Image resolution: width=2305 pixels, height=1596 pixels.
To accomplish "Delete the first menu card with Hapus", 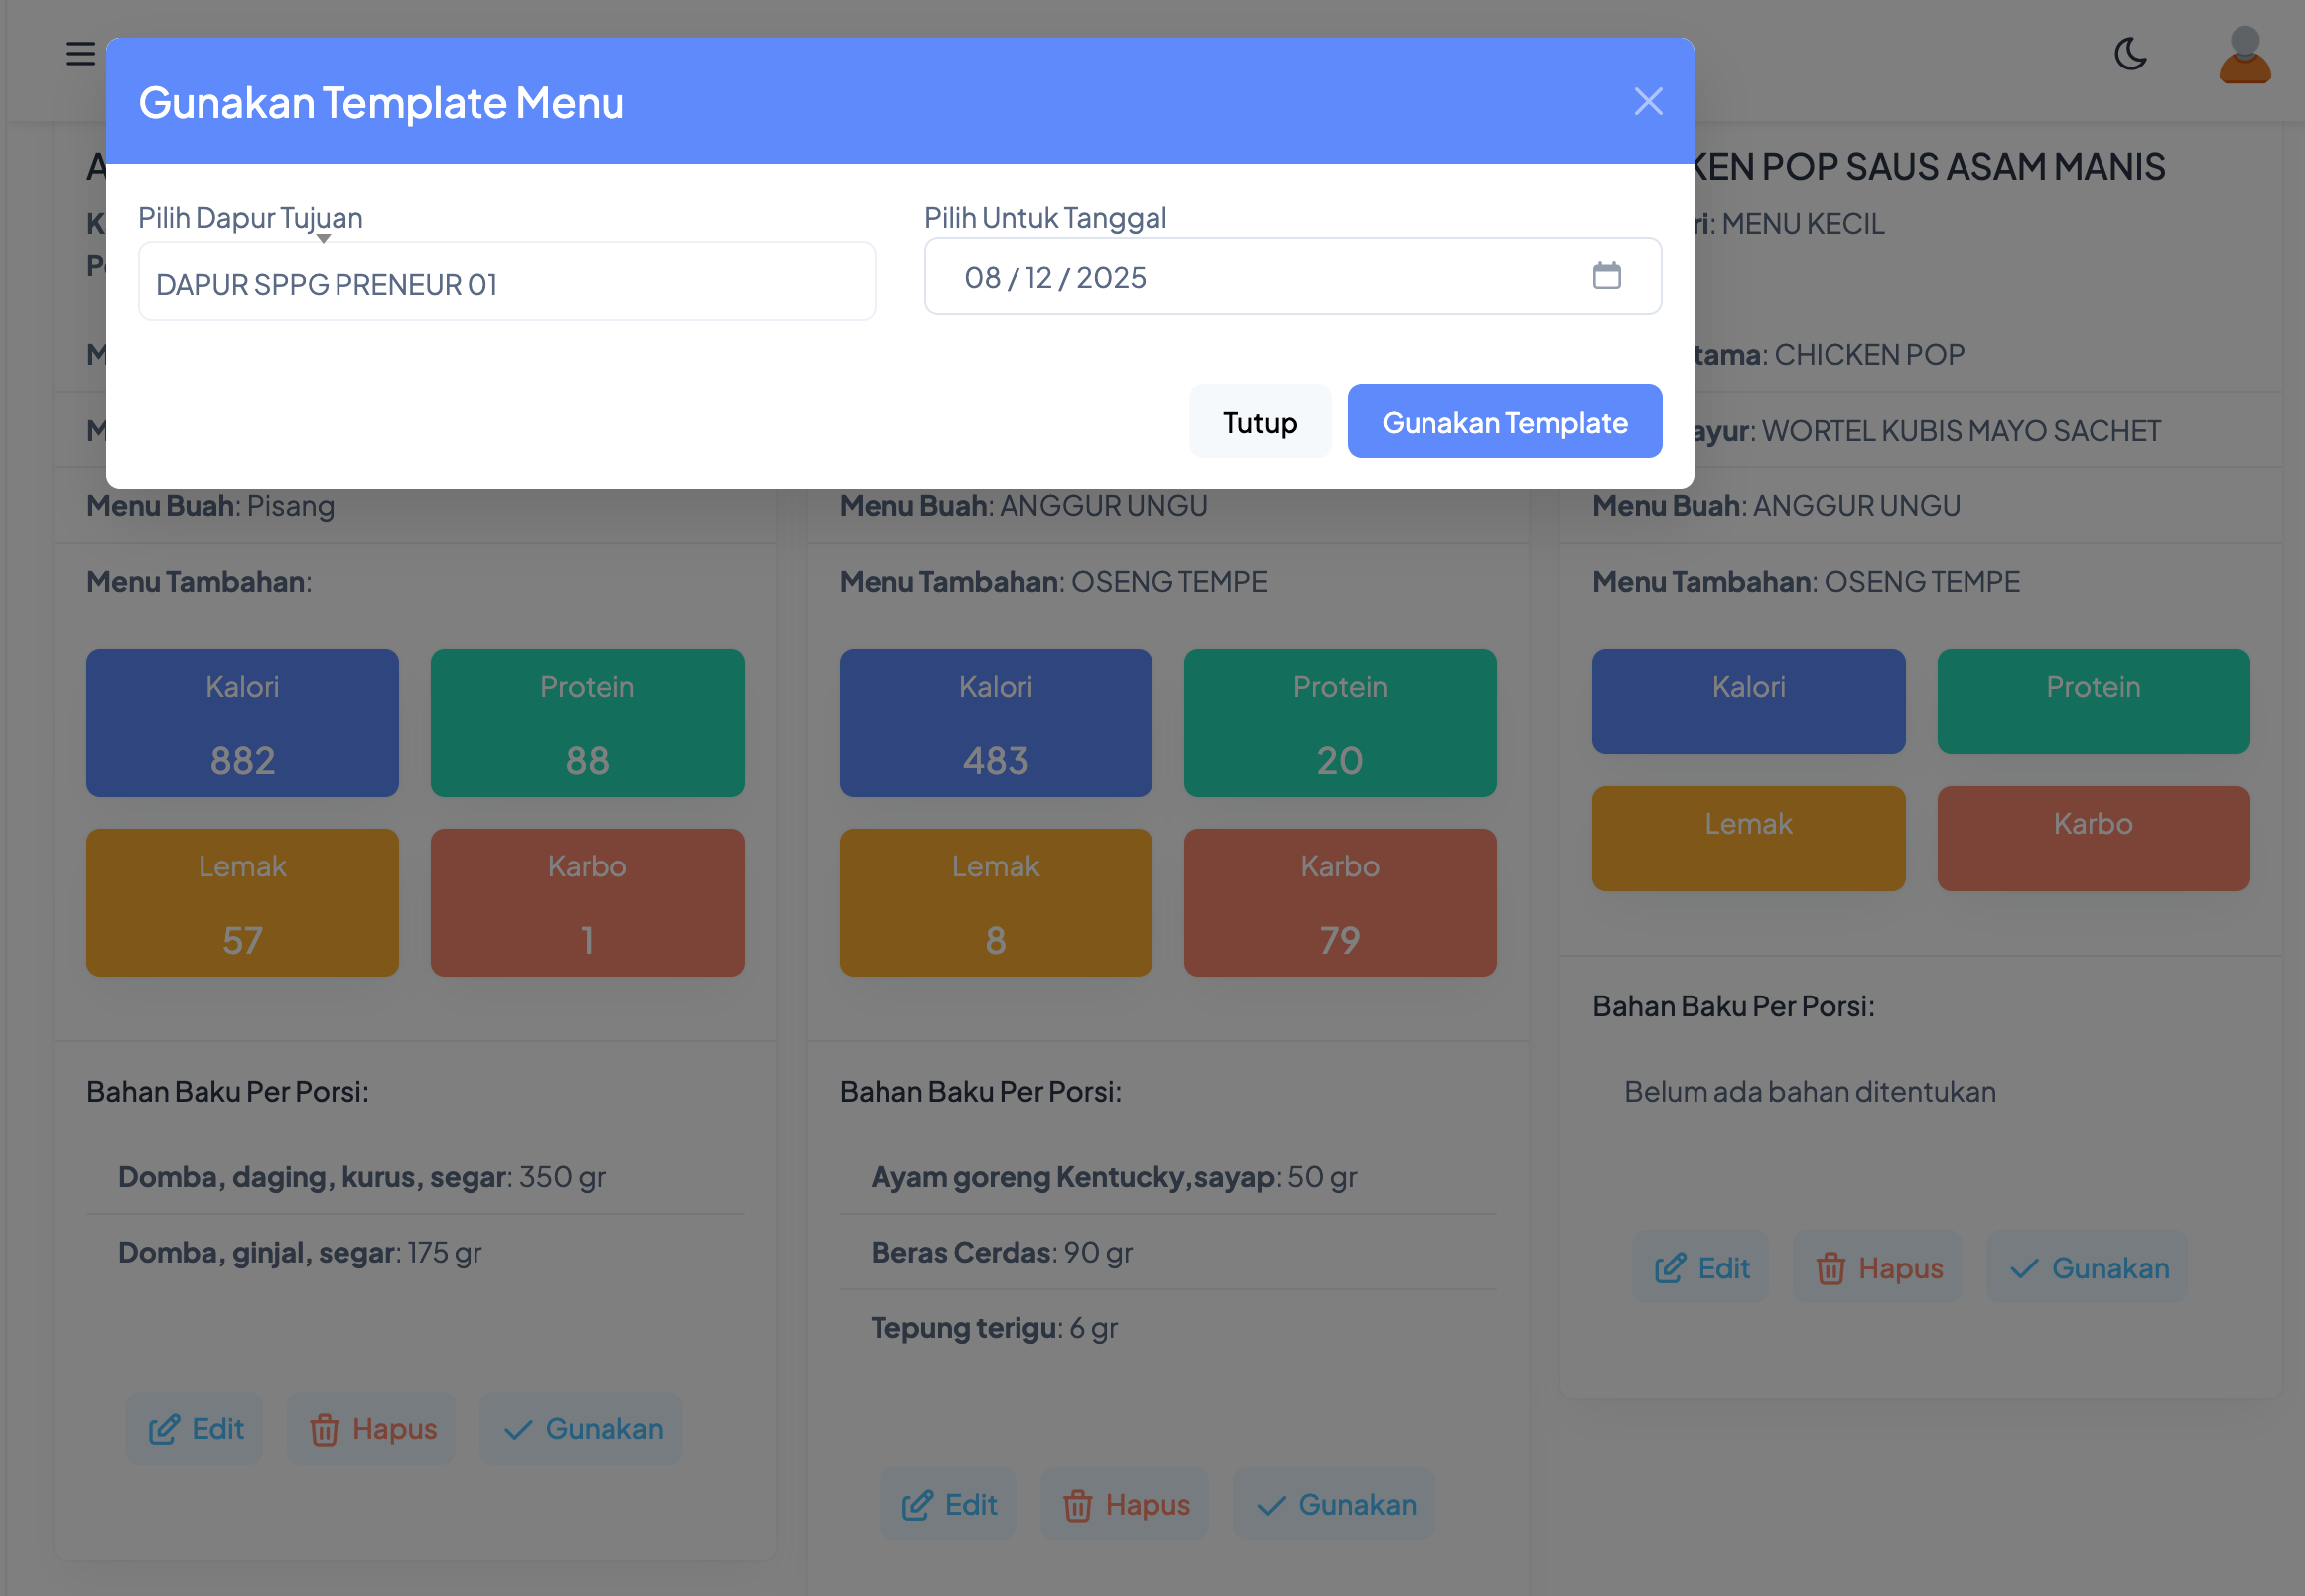I will [372, 1429].
